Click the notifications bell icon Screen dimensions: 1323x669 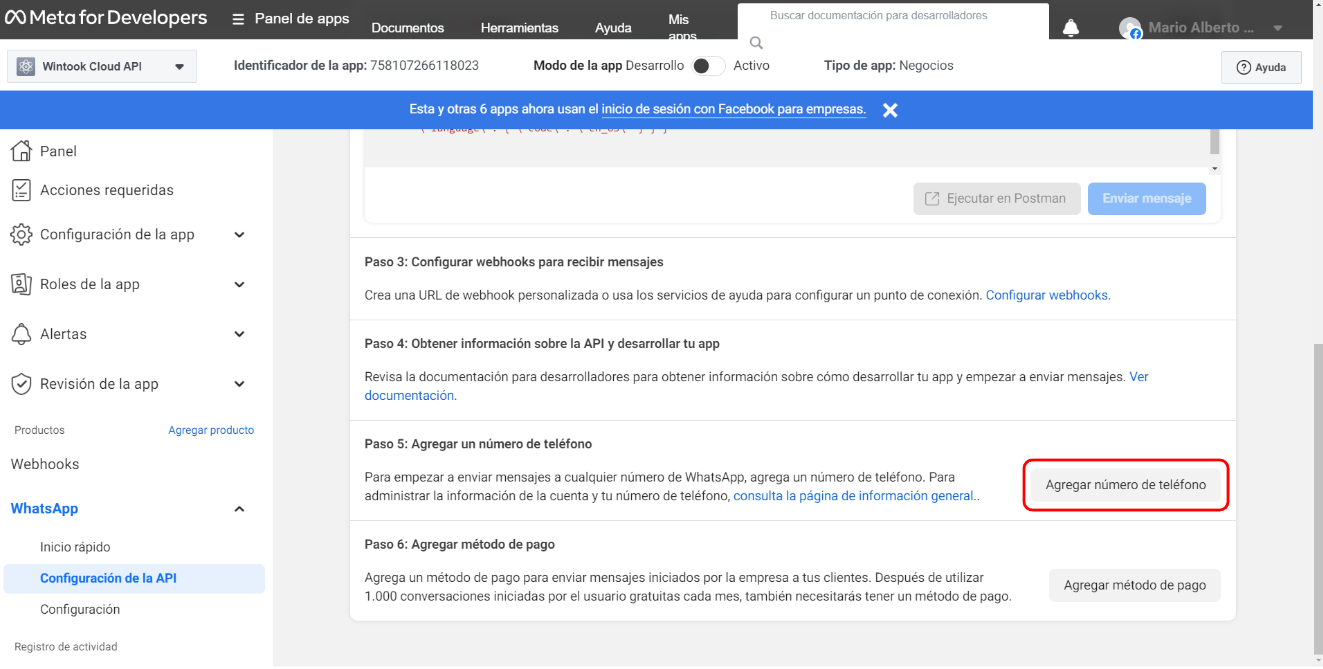pyautogui.click(x=1070, y=28)
